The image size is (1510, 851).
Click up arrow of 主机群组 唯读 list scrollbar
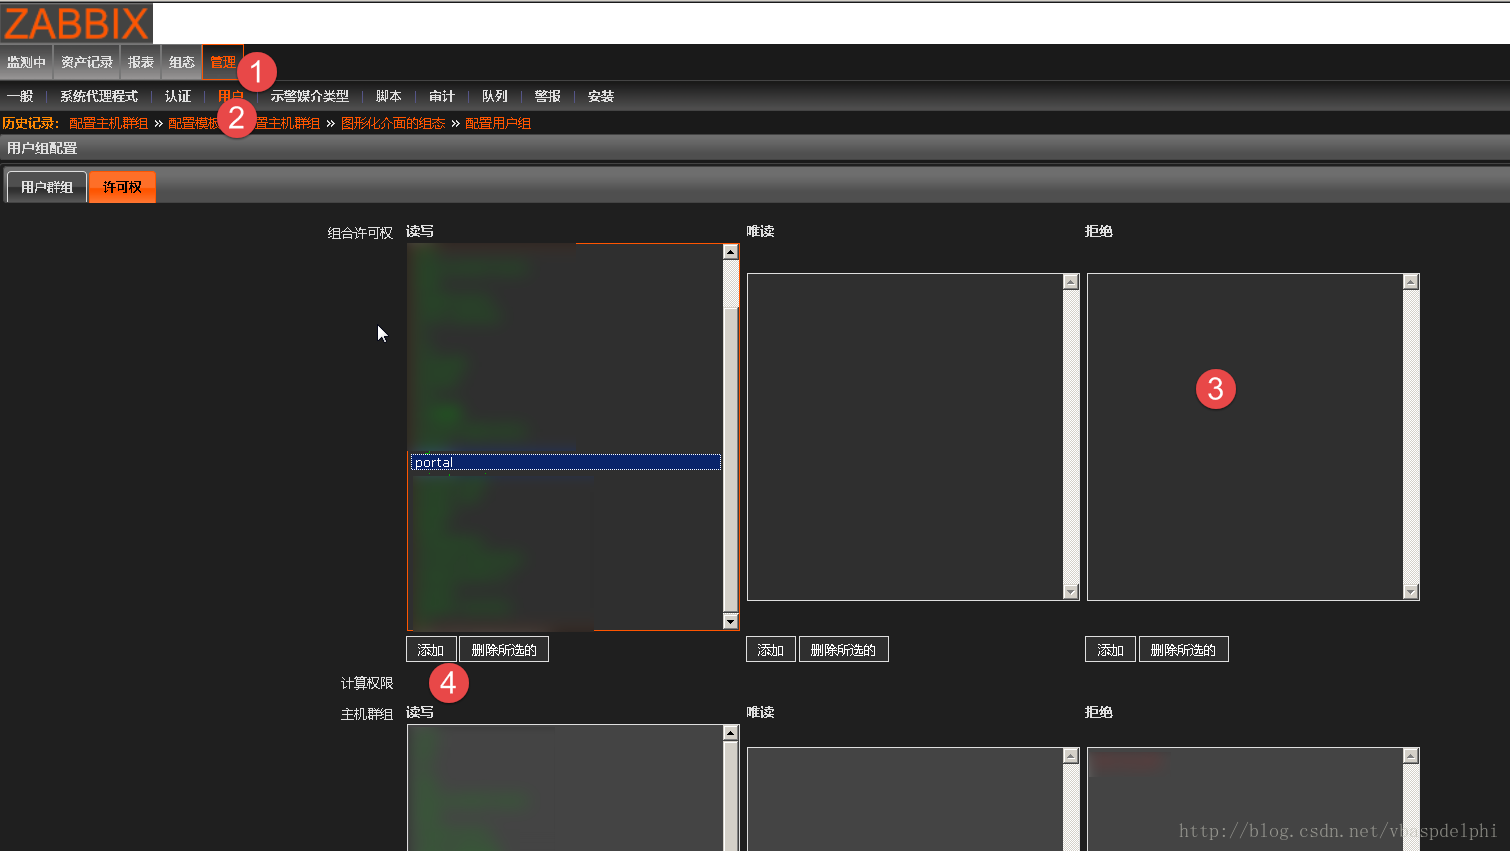pos(1071,756)
